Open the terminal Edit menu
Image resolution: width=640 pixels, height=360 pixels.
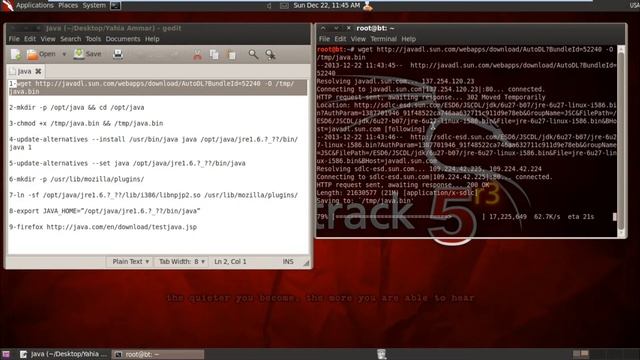(x=340, y=39)
